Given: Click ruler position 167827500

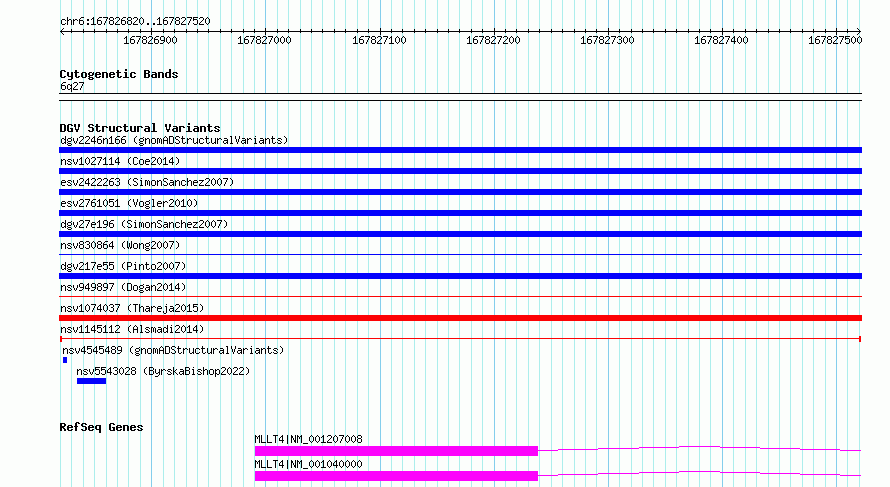Looking at the screenshot, I should coord(836,40).
